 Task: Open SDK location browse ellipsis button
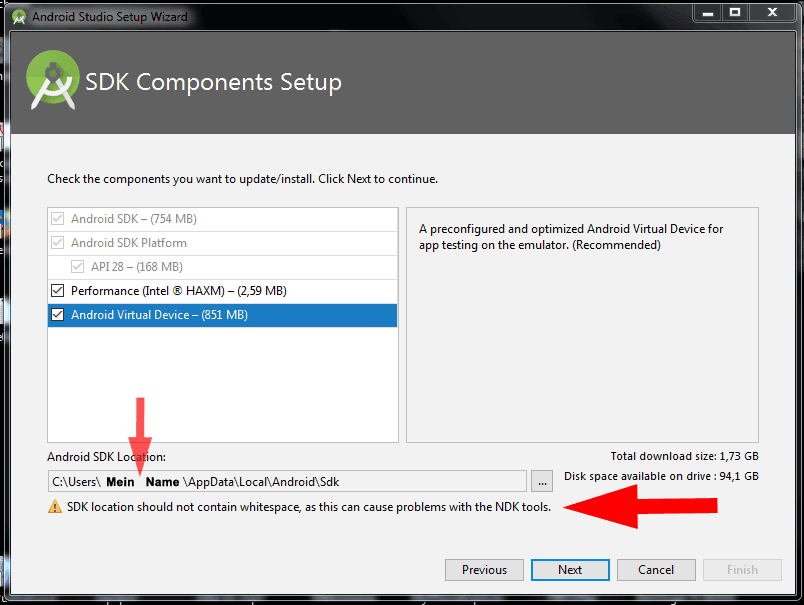[x=541, y=481]
